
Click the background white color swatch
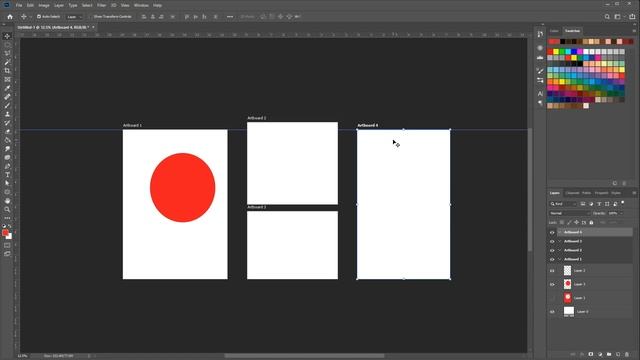coord(9,236)
